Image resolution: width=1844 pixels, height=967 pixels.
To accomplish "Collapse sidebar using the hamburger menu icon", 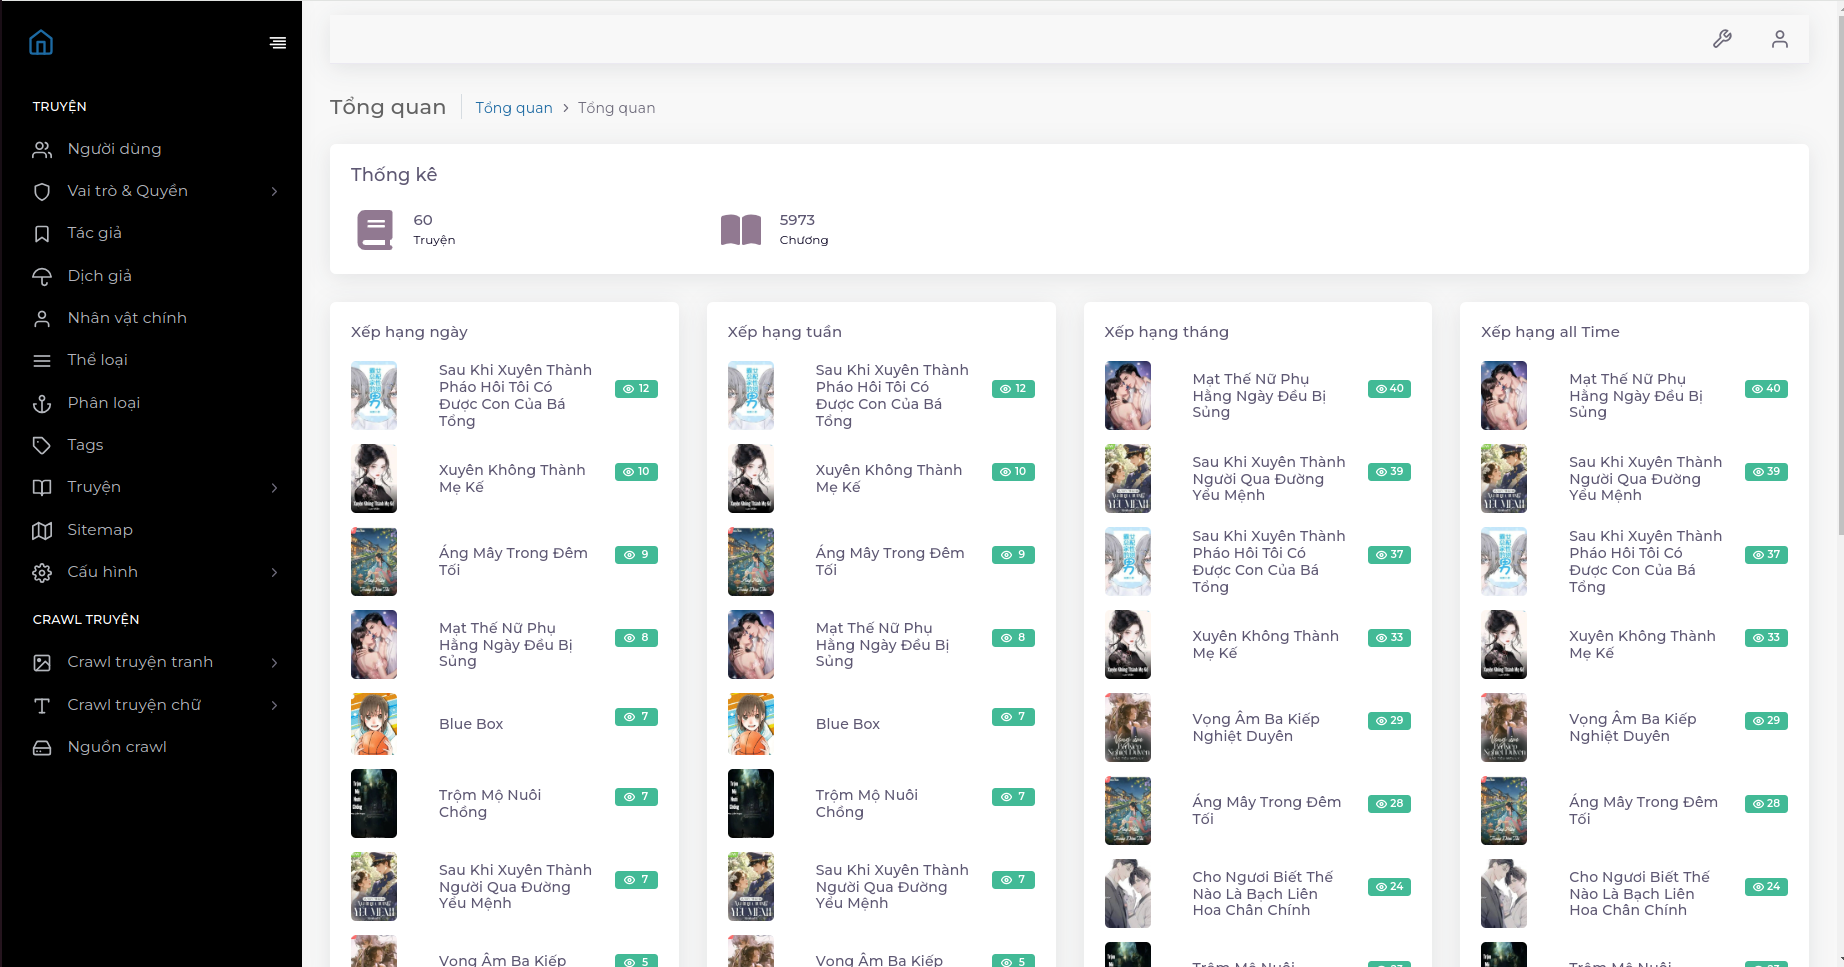I will (278, 43).
